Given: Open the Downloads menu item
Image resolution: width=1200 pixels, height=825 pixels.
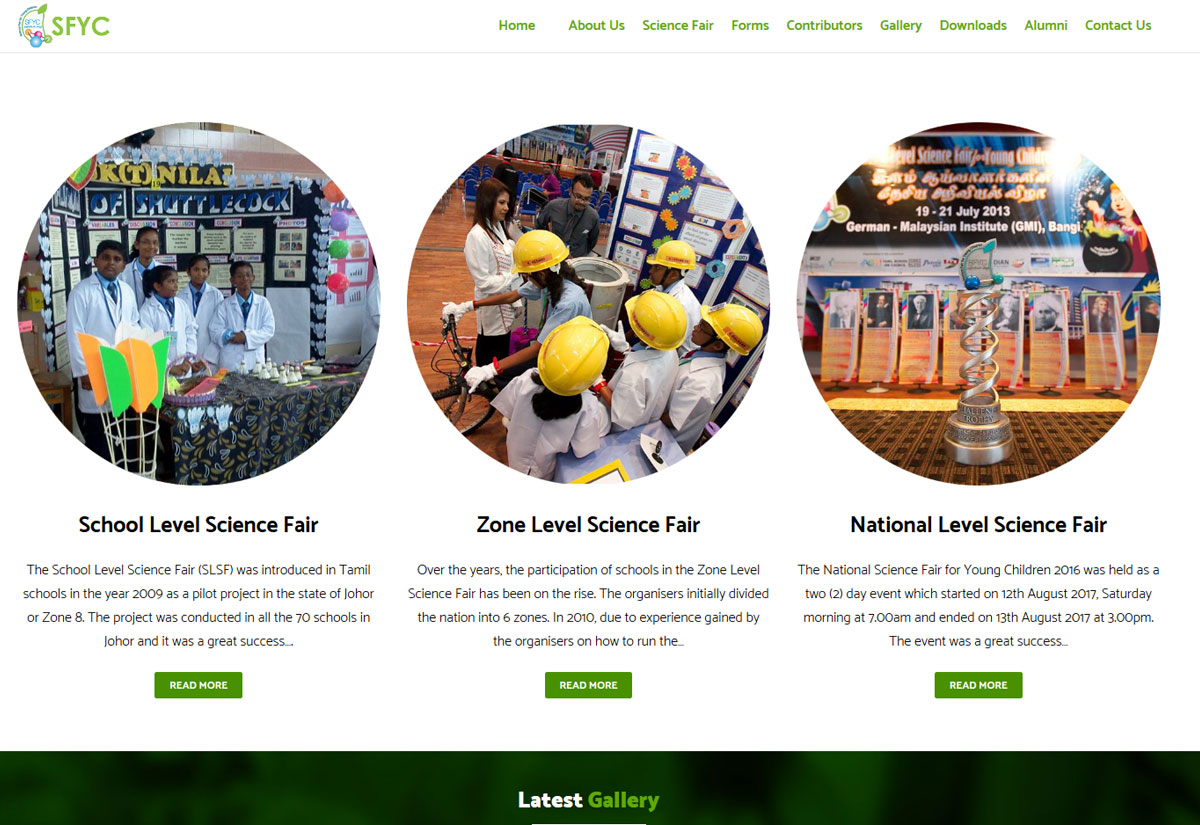Looking at the screenshot, I should click(973, 26).
